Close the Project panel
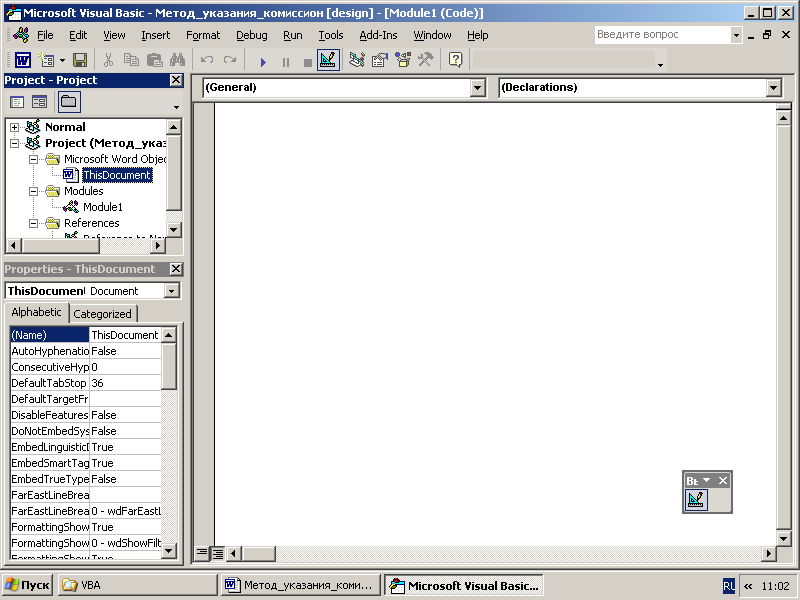The height and width of the screenshot is (600, 800). pyautogui.click(x=176, y=80)
